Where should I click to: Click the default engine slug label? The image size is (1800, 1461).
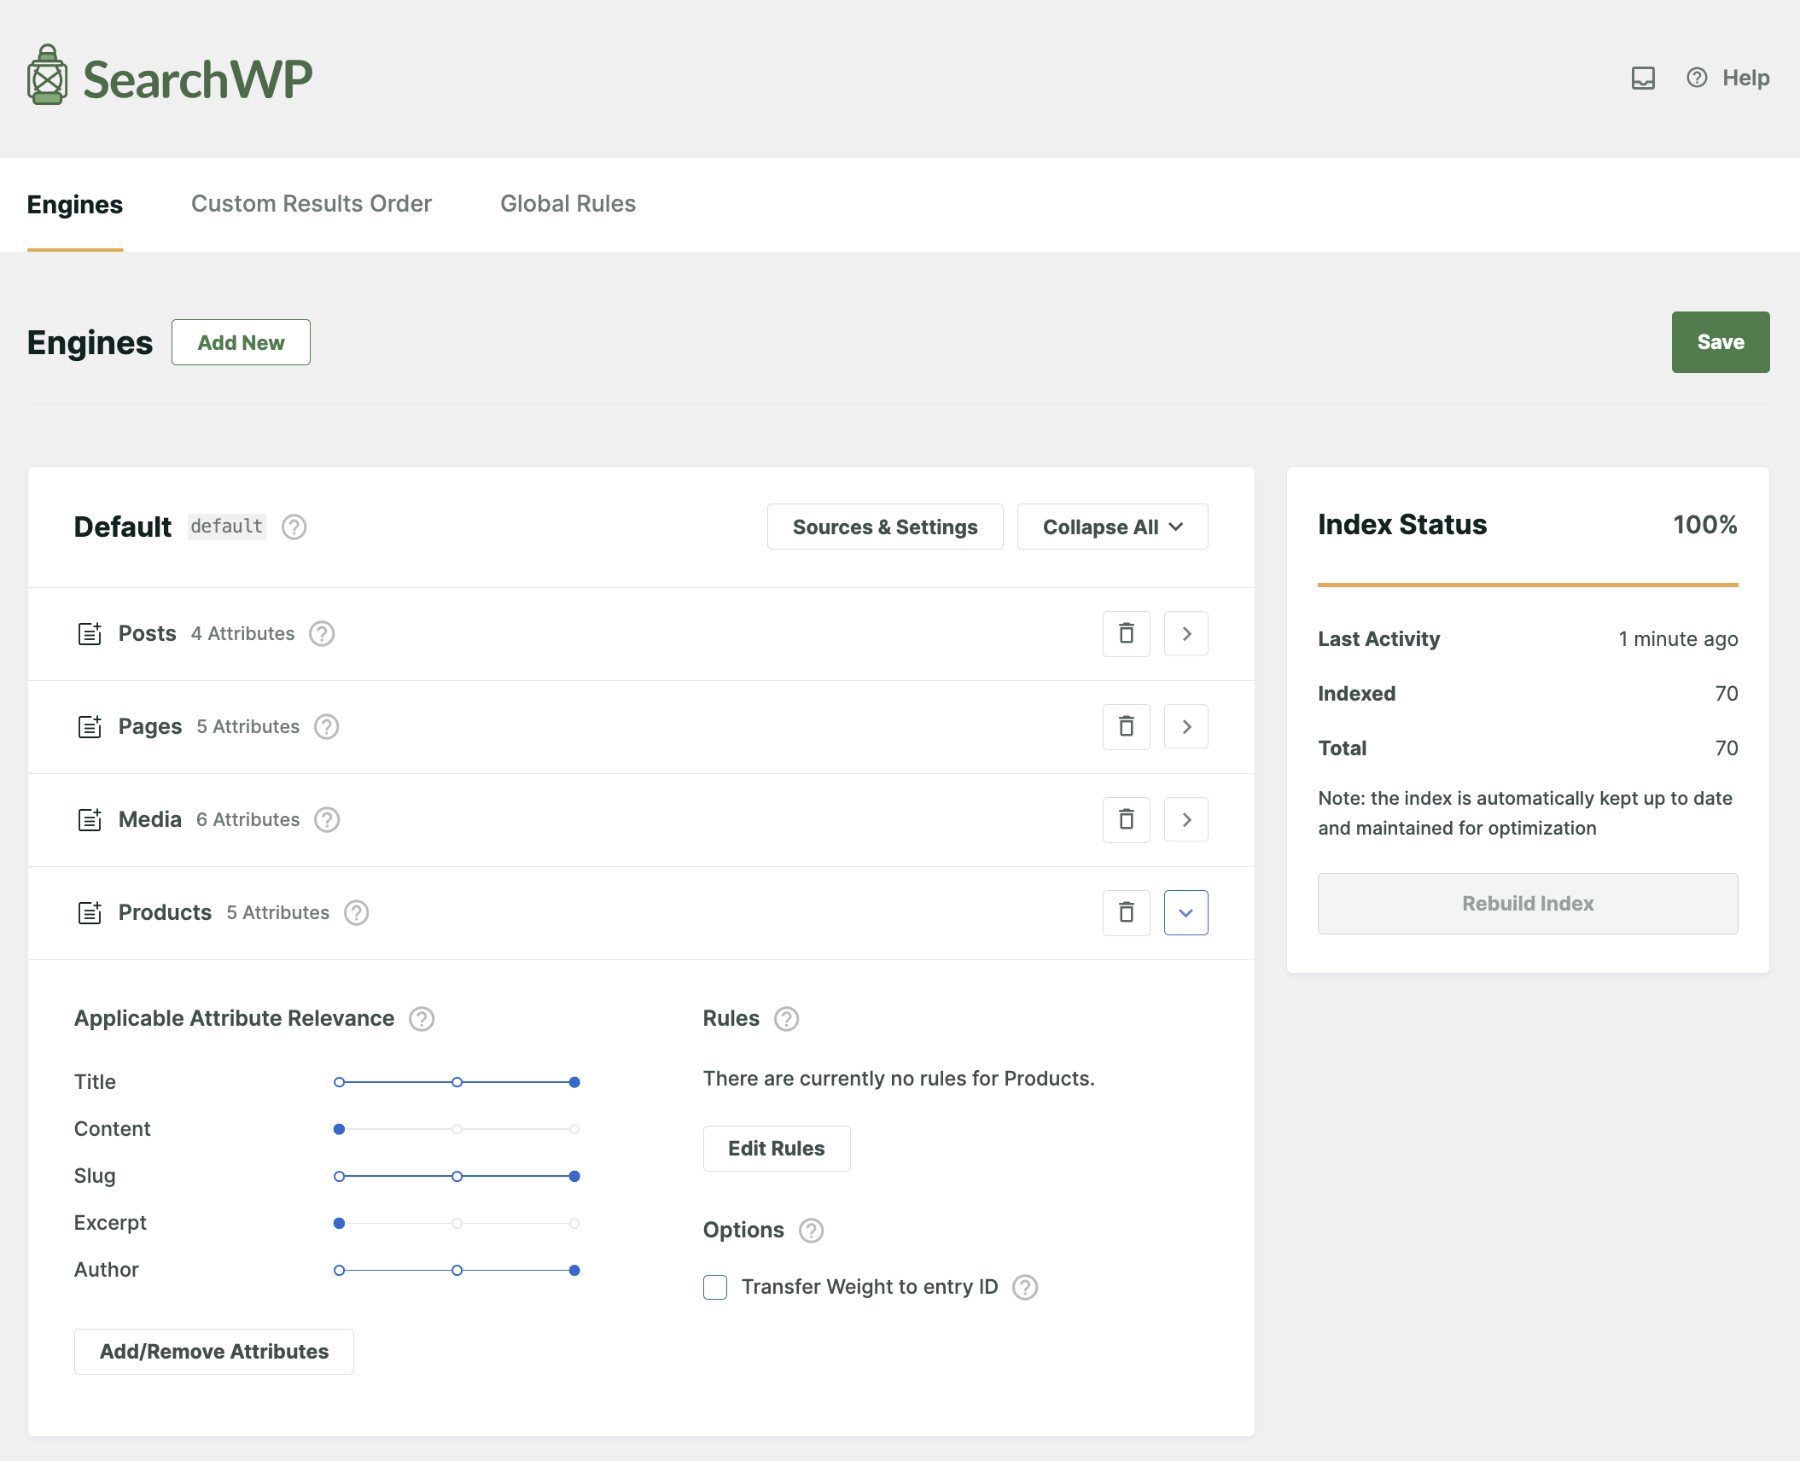pyautogui.click(x=227, y=527)
